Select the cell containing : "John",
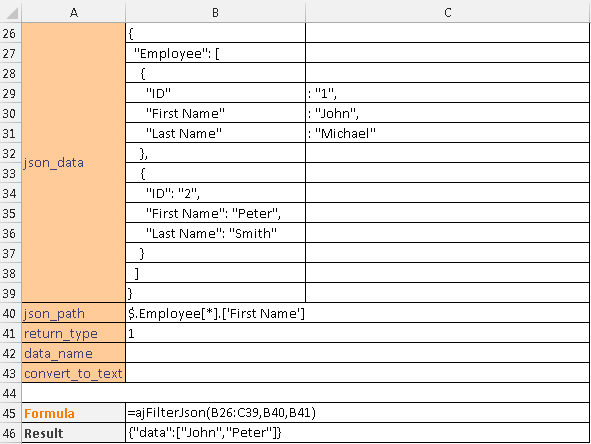The height and width of the screenshot is (444, 591). point(448,113)
